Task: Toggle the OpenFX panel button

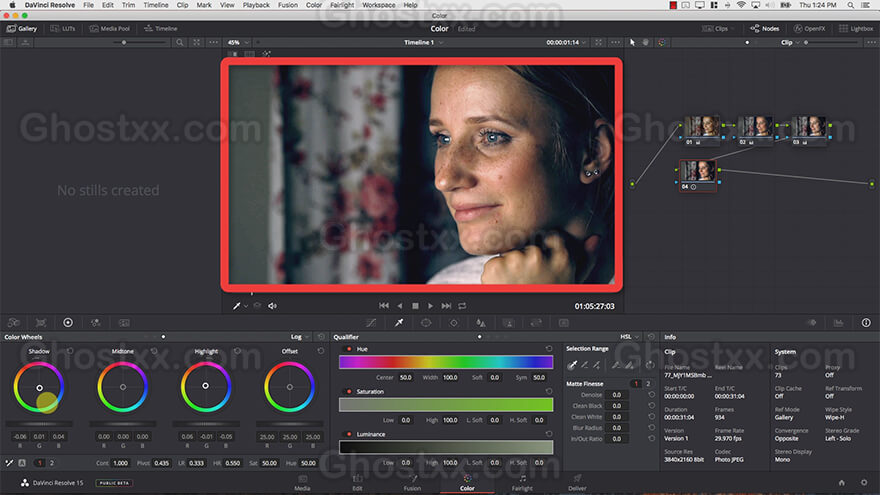Action: [x=809, y=29]
